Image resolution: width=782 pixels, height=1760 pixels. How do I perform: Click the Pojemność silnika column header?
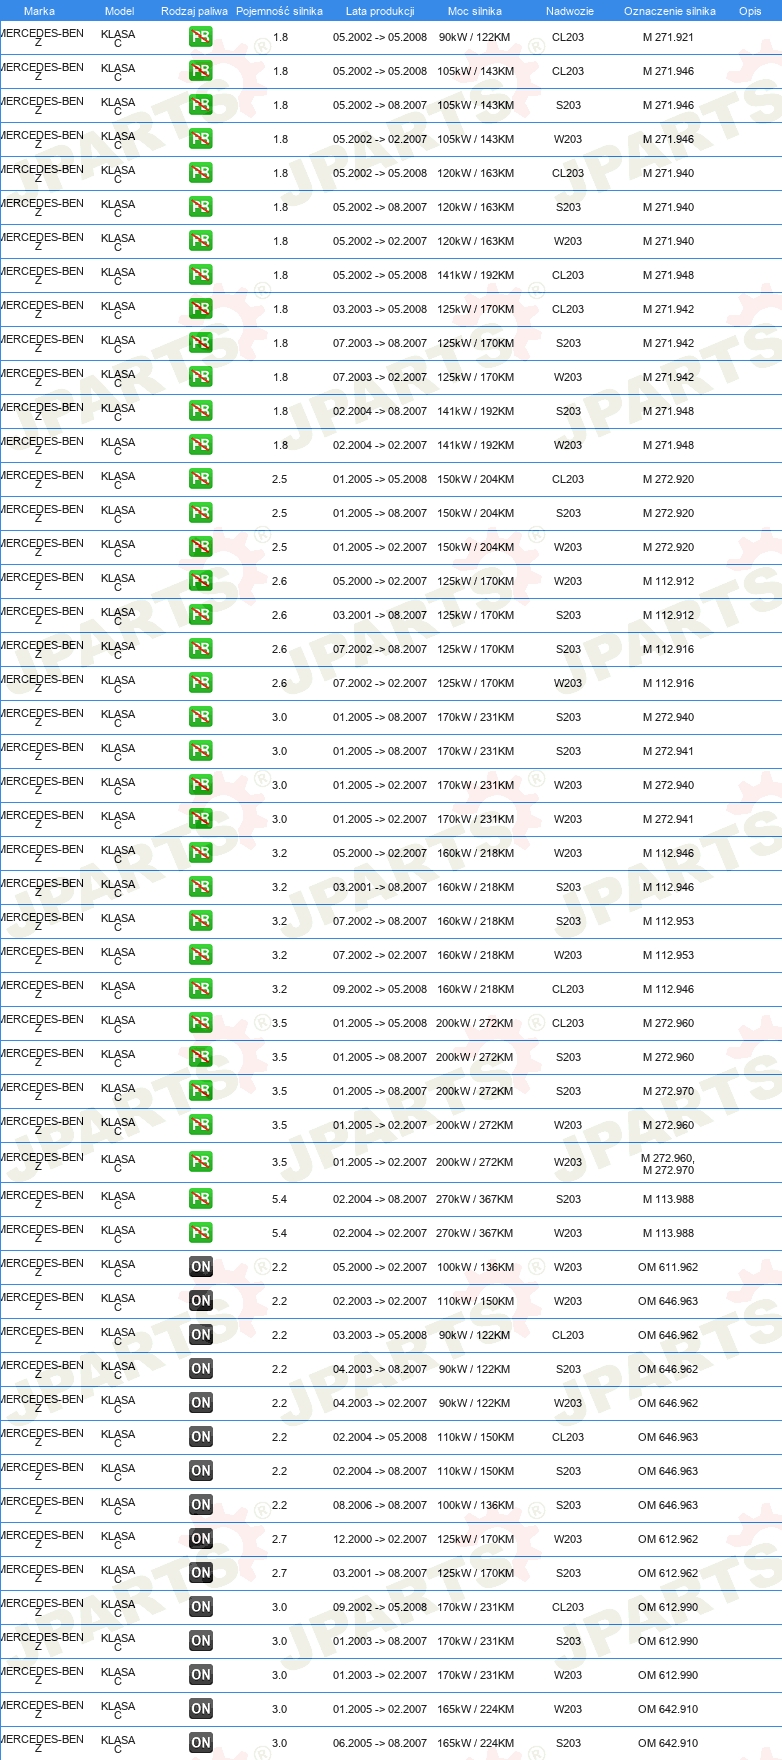(x=279, y=11)
